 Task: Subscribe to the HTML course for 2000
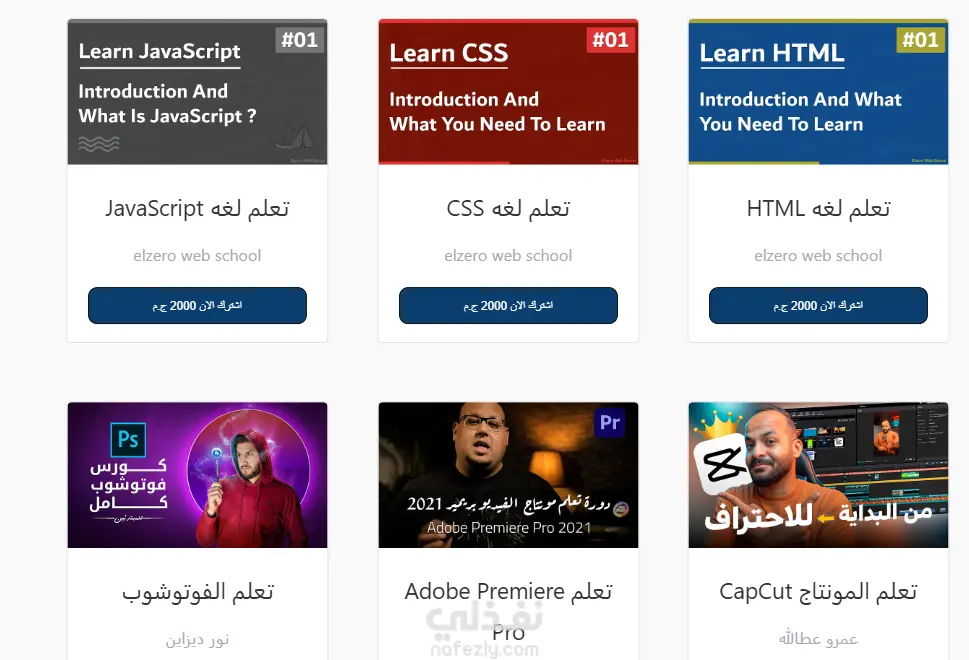(818, 305)
